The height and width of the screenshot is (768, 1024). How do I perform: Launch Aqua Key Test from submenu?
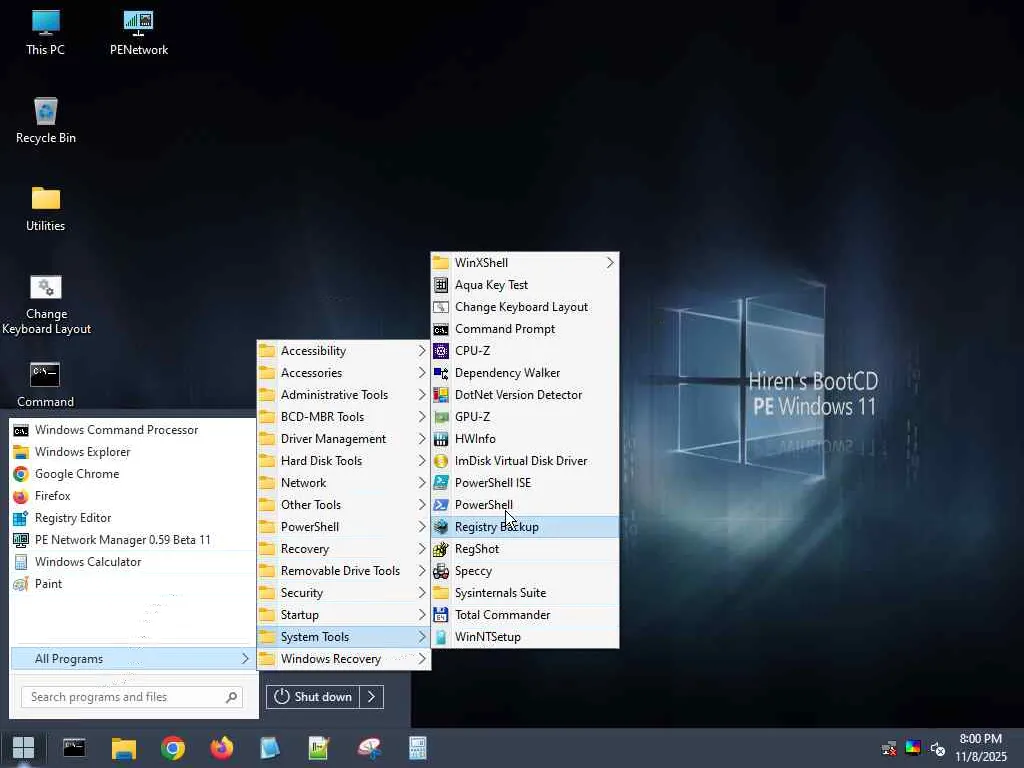[x=524, y=285]
